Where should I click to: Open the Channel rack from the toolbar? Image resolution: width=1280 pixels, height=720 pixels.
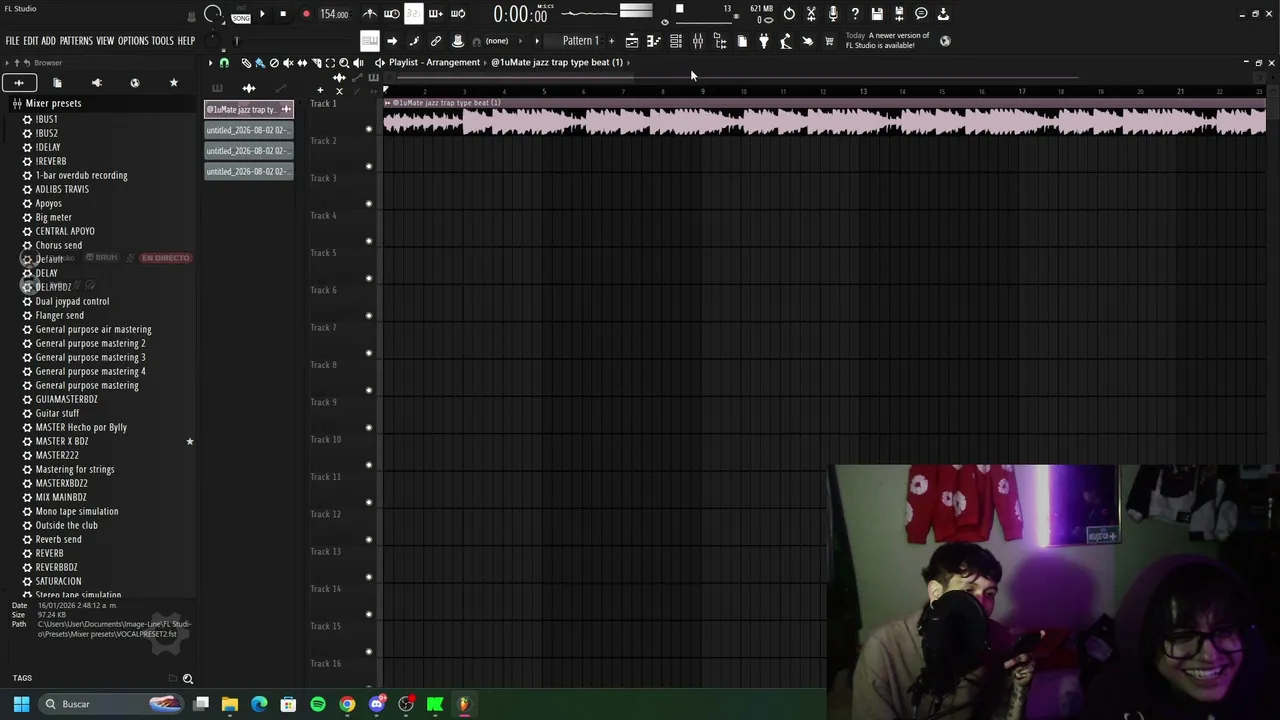click(676, 41)
